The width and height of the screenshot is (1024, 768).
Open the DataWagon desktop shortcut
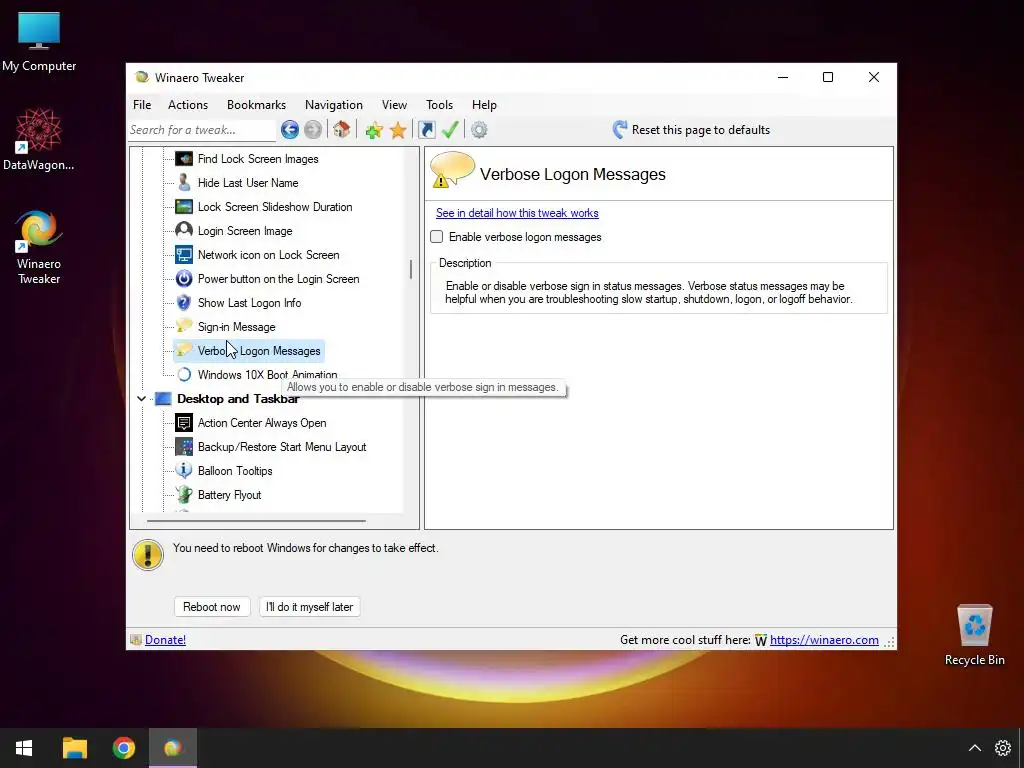pyautogui.click(x=39, y=140)
